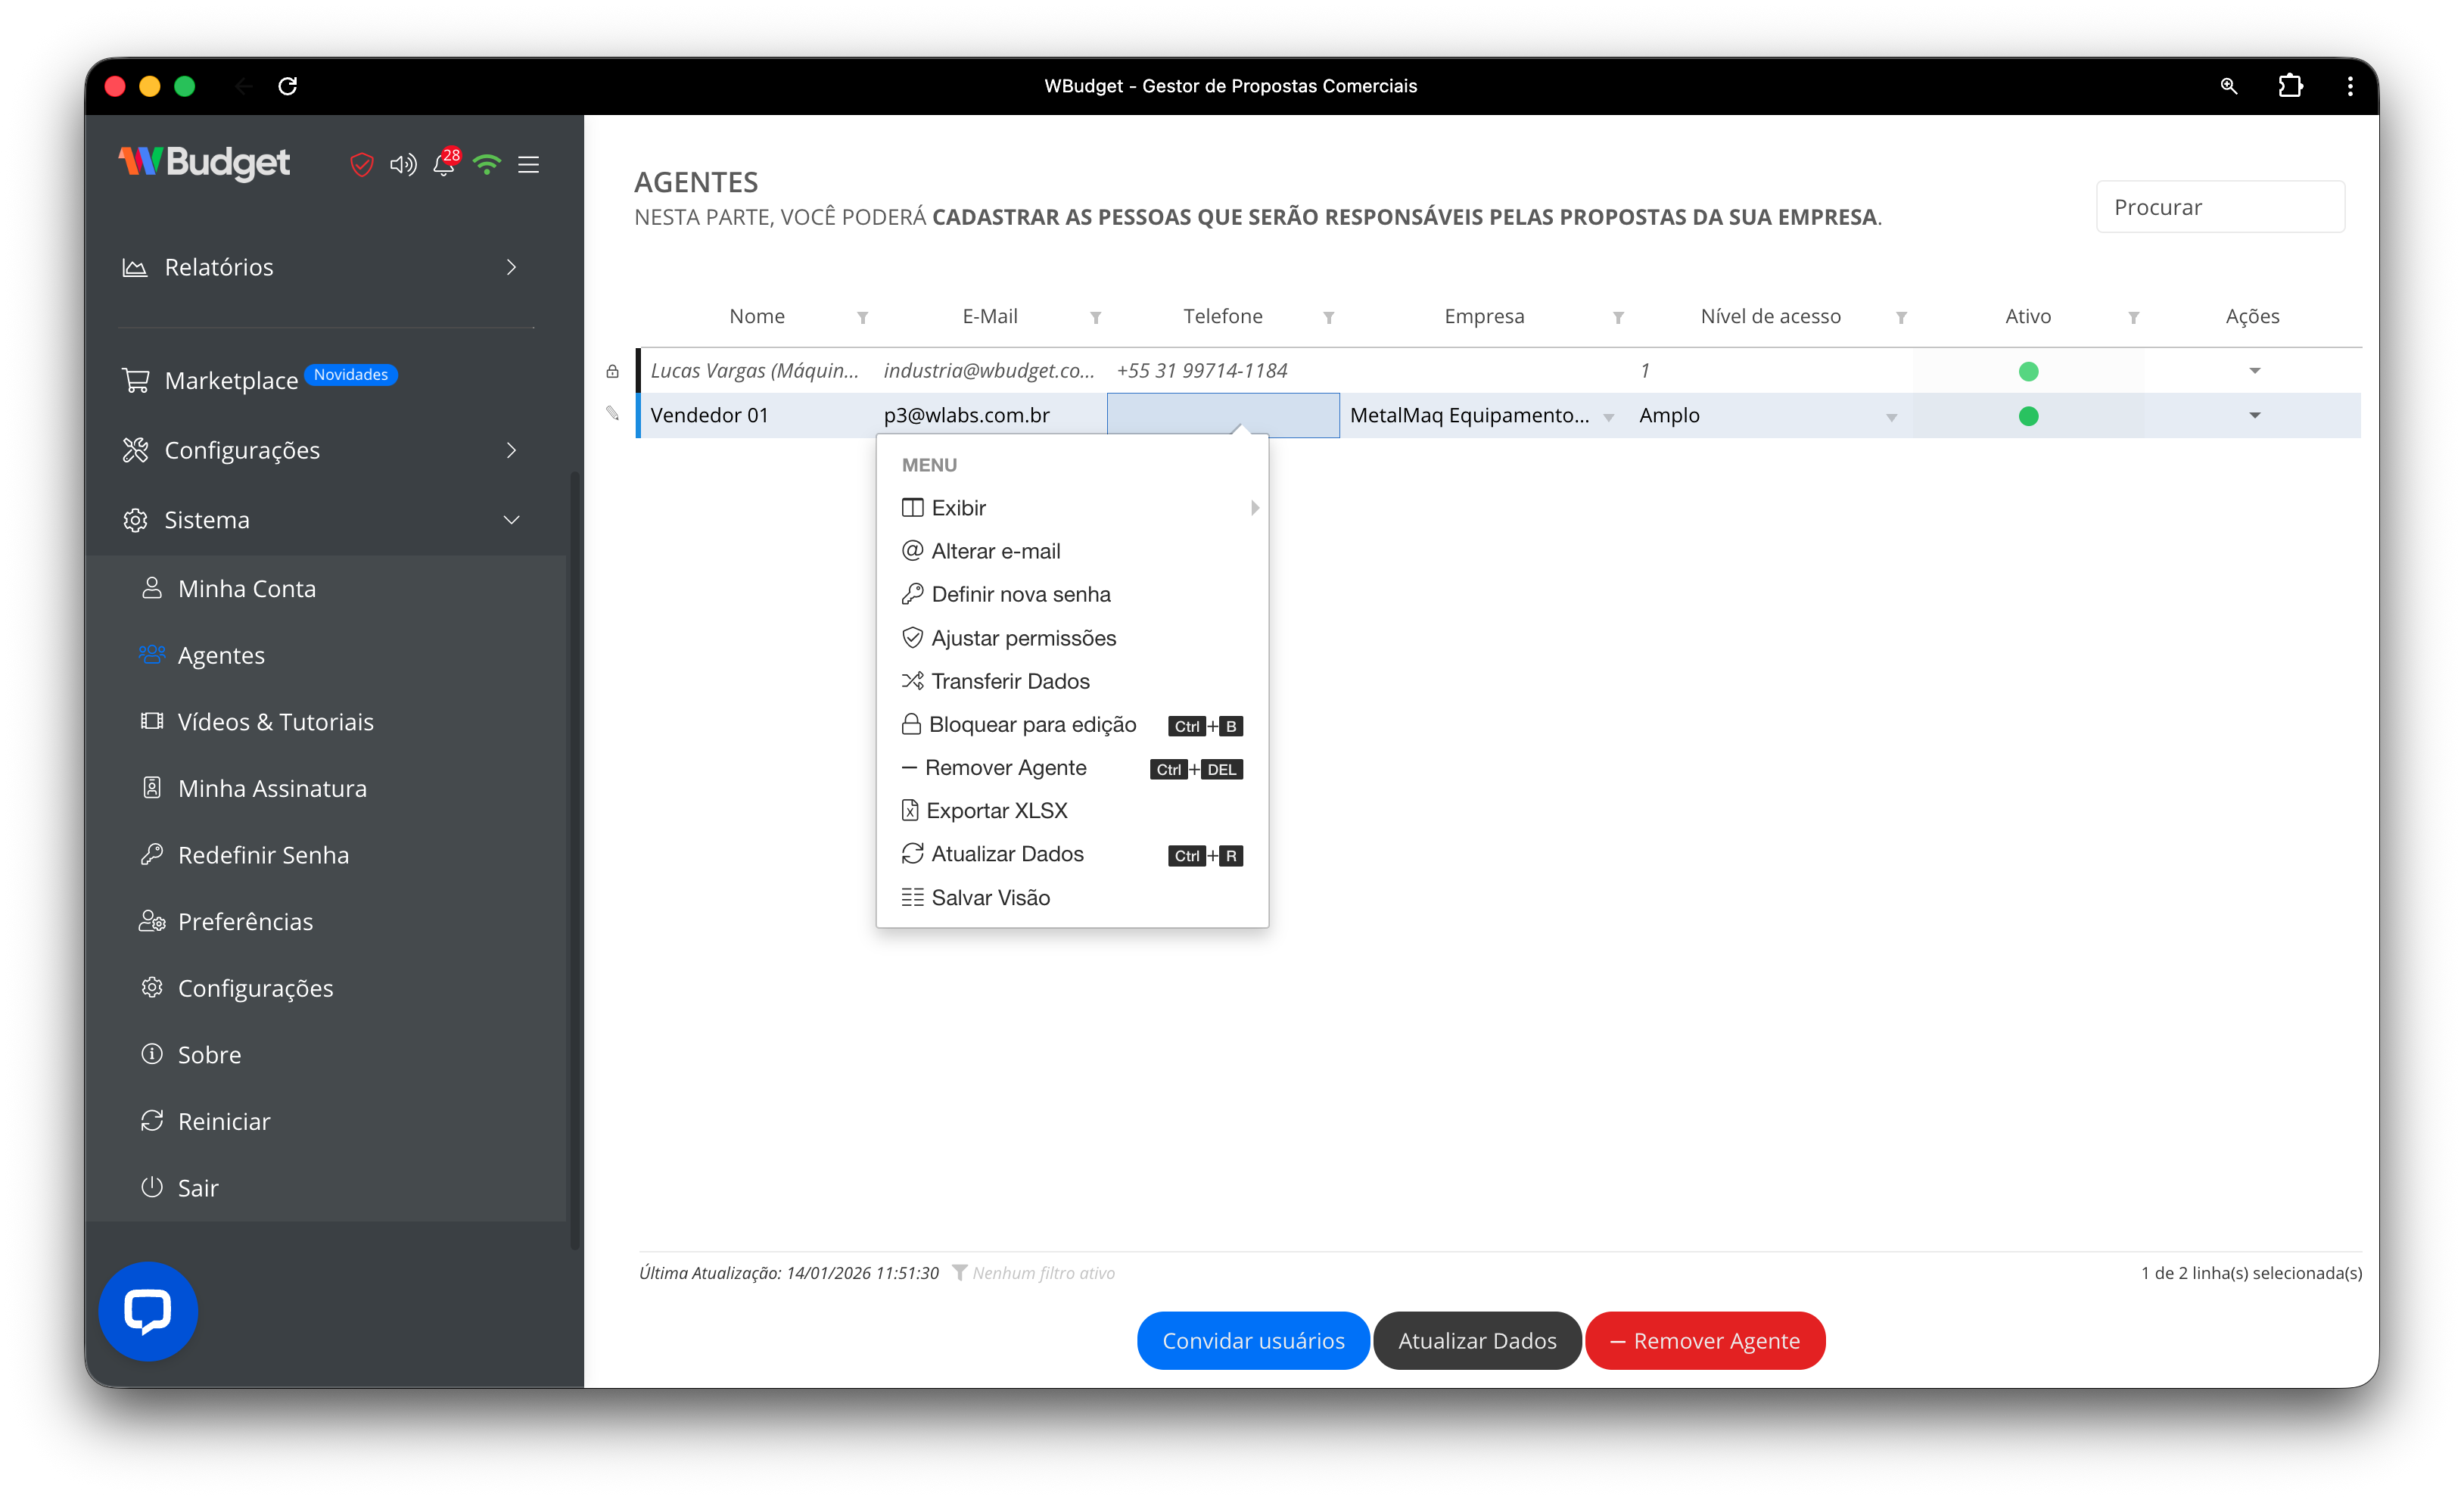Click the Nome column filter icon
This screenshot has height=1500, width=2464.
pyautogui.click(x=862, y=318)
